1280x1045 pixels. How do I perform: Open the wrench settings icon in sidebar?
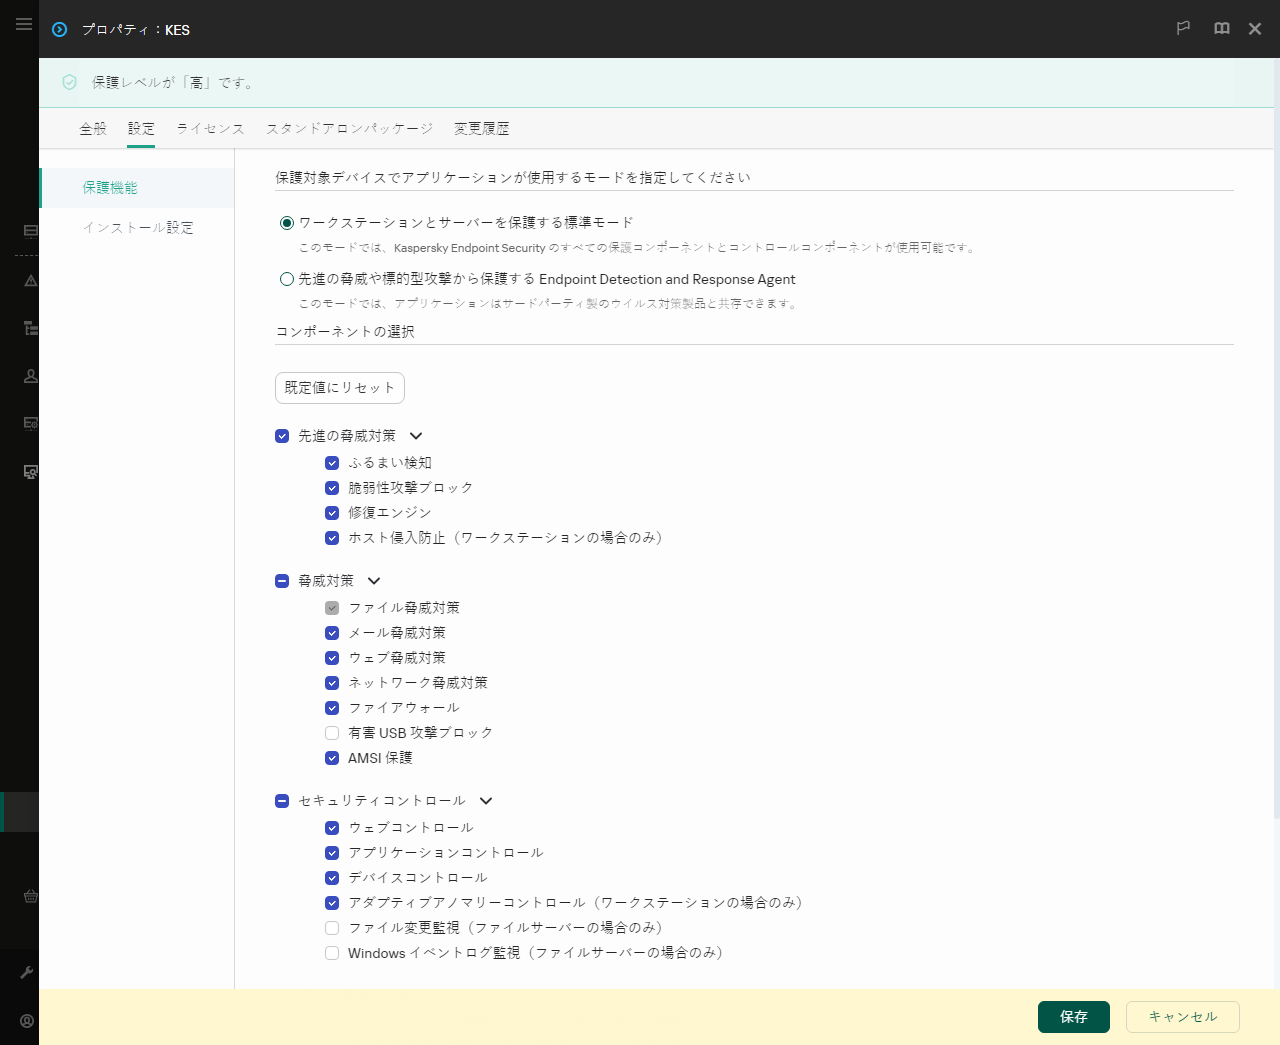point(27,972)
